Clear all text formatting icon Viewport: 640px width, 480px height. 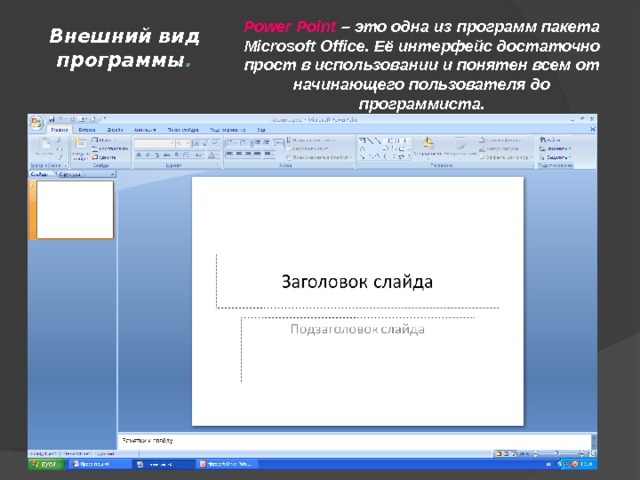point(216,143)
